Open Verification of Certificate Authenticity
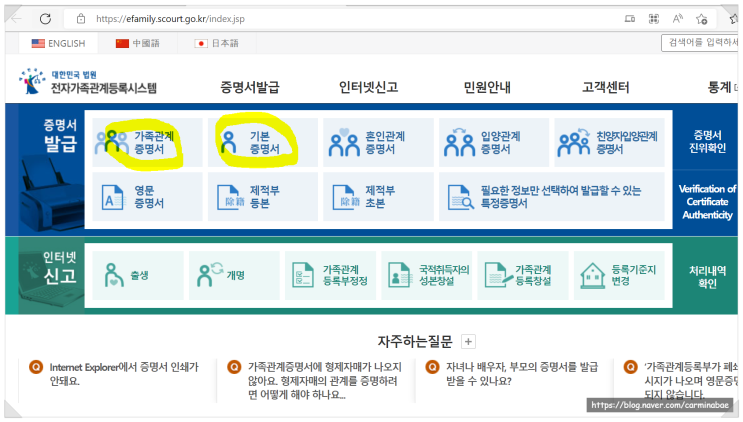This screenshot has width=743, height=422. [x=707, y=202]
